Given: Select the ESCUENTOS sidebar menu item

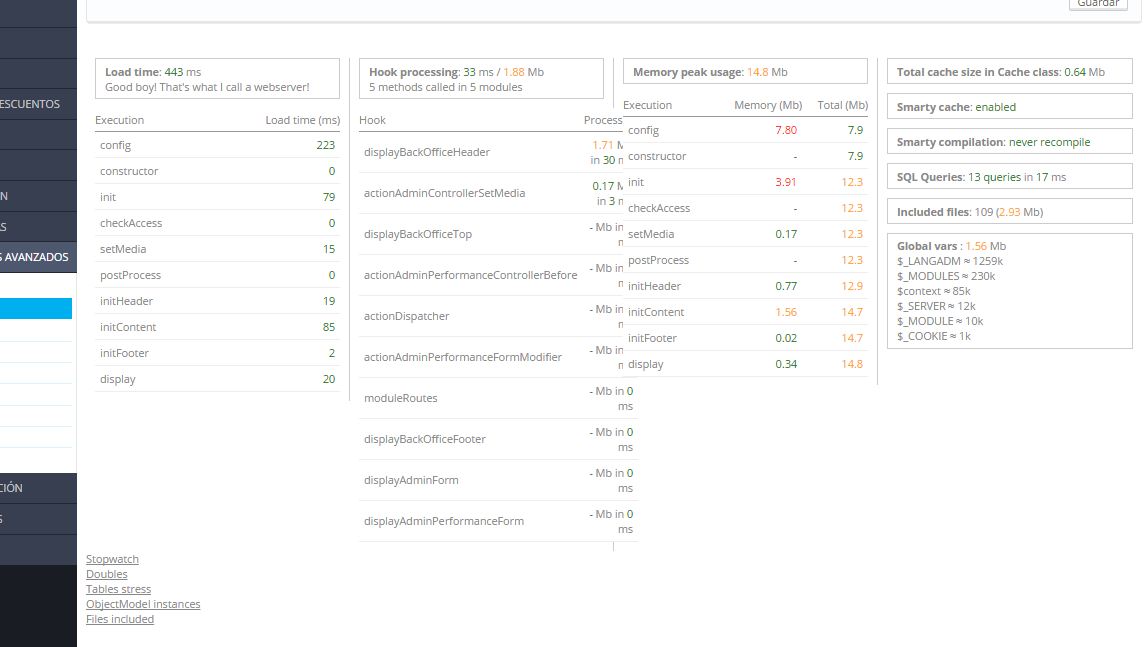Looking at the screenshot, I should click(x=38, y=104).
